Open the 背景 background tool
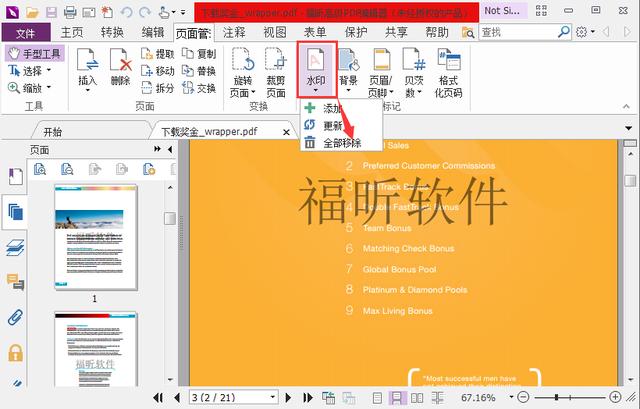Image resolution: width=640 pixels, height=409 pixels. pos(348,70)
